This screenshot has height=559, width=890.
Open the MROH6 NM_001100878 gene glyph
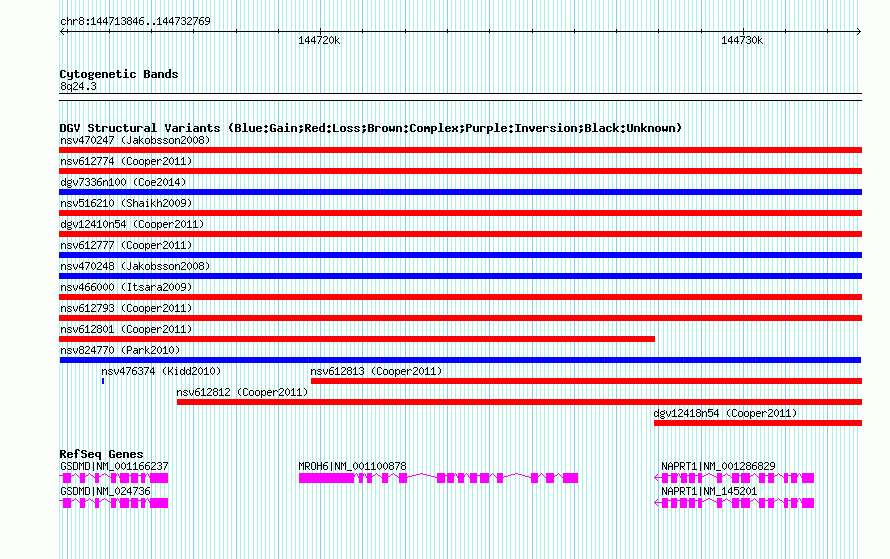(438, 478)
